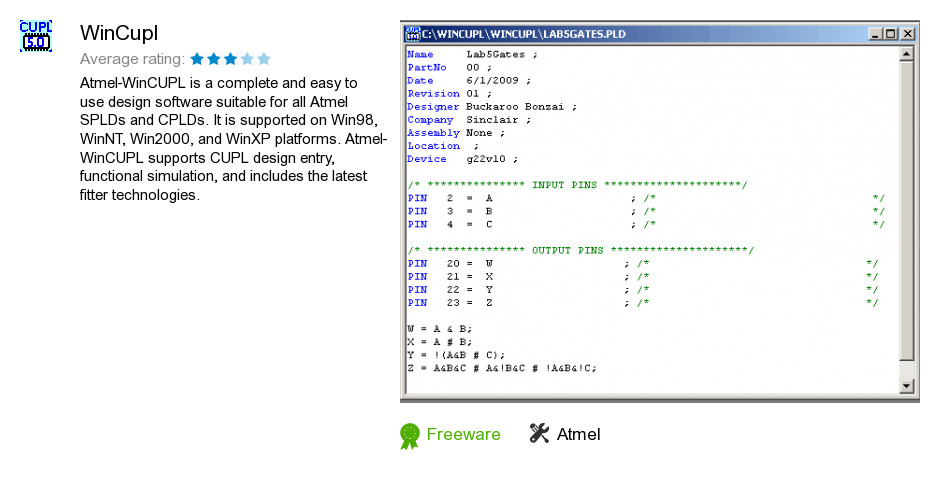Click the 'Assembly' keyword line

point(456,133)
